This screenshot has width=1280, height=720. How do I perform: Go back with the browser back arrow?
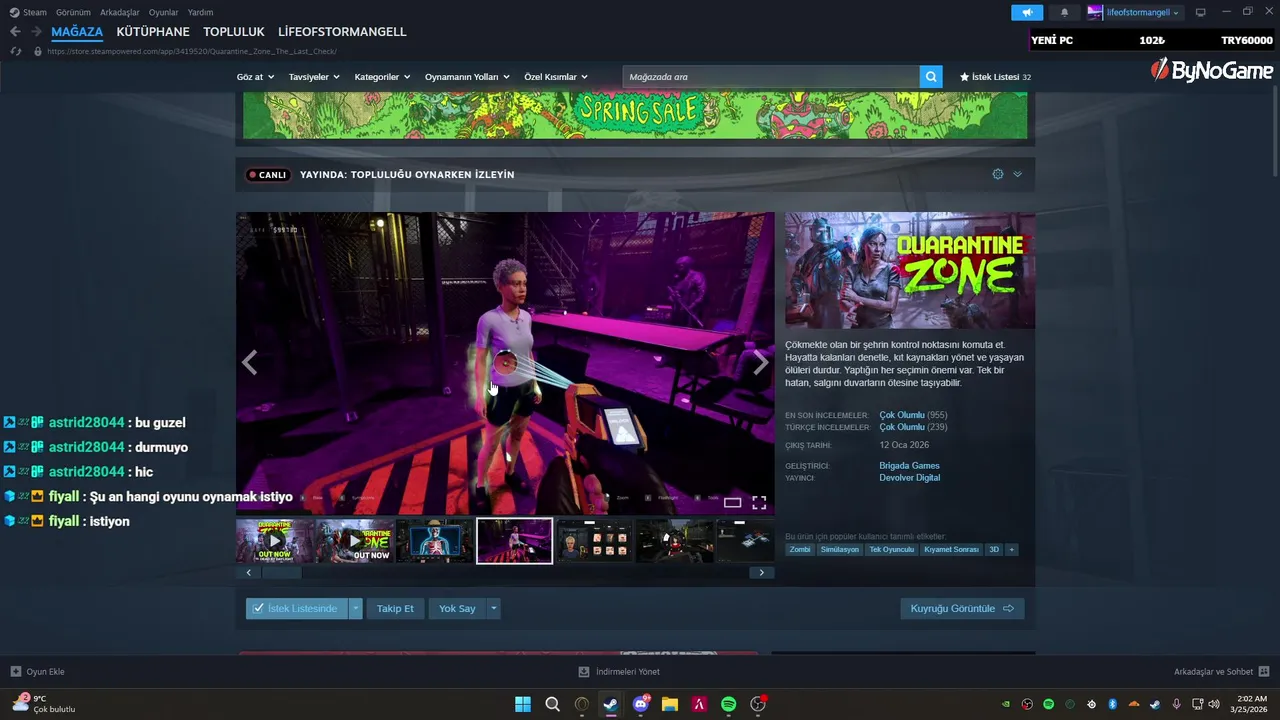[15, 32]
